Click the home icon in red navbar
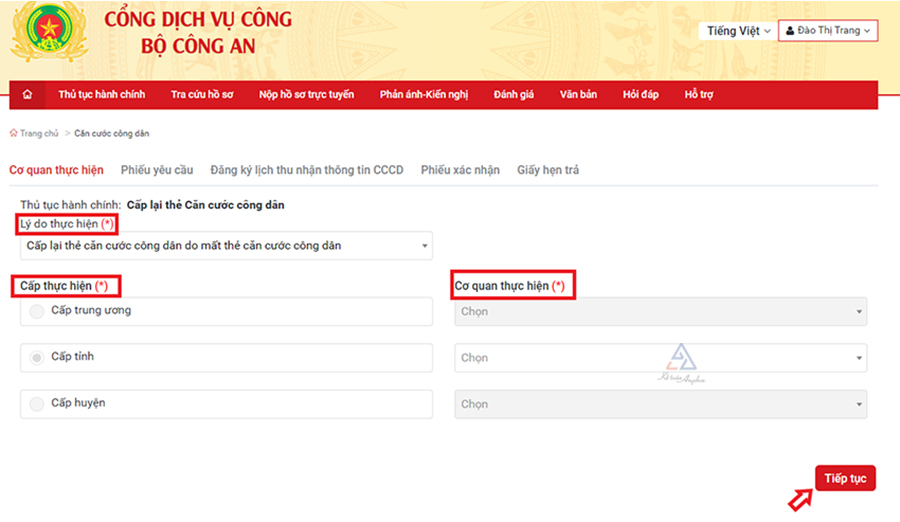 point(27,95)
